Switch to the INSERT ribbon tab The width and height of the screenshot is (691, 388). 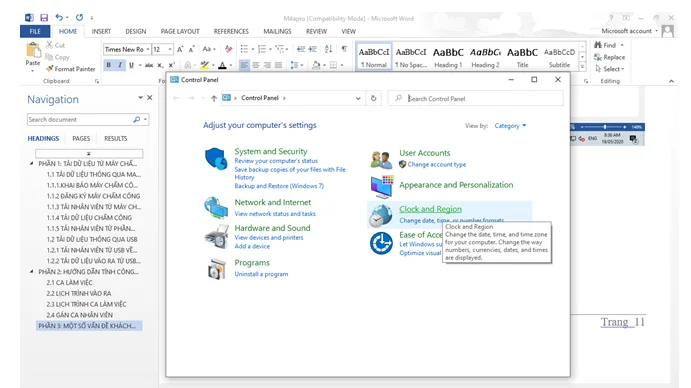[101, 31]
